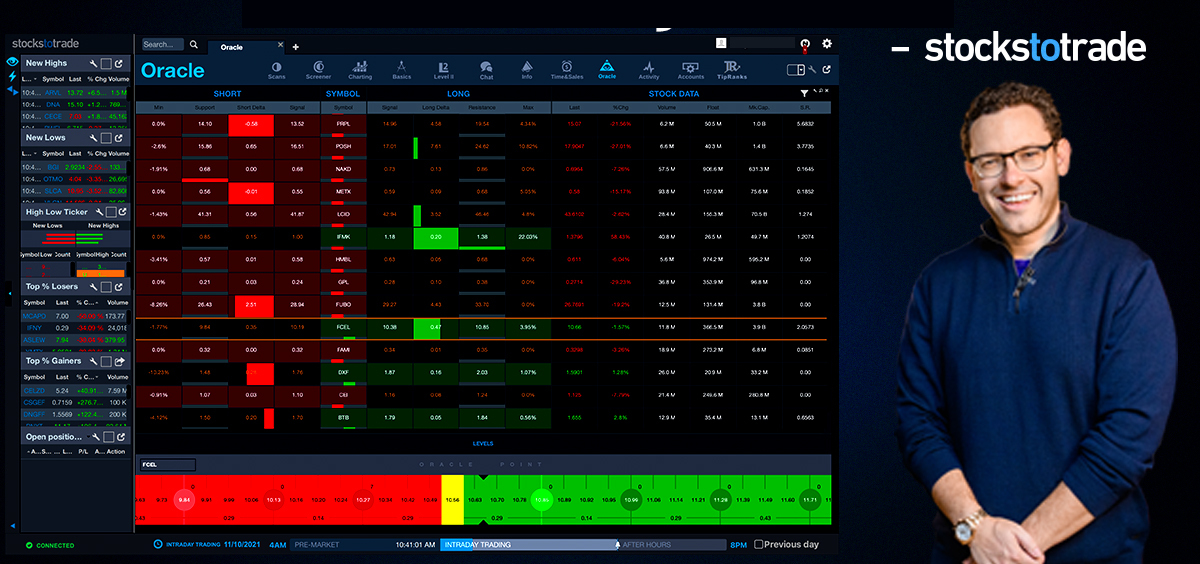Viewport: 1200px width, 564px height.
Task: Click the filter funnel icon above stock data
Action: coord(804,93)
